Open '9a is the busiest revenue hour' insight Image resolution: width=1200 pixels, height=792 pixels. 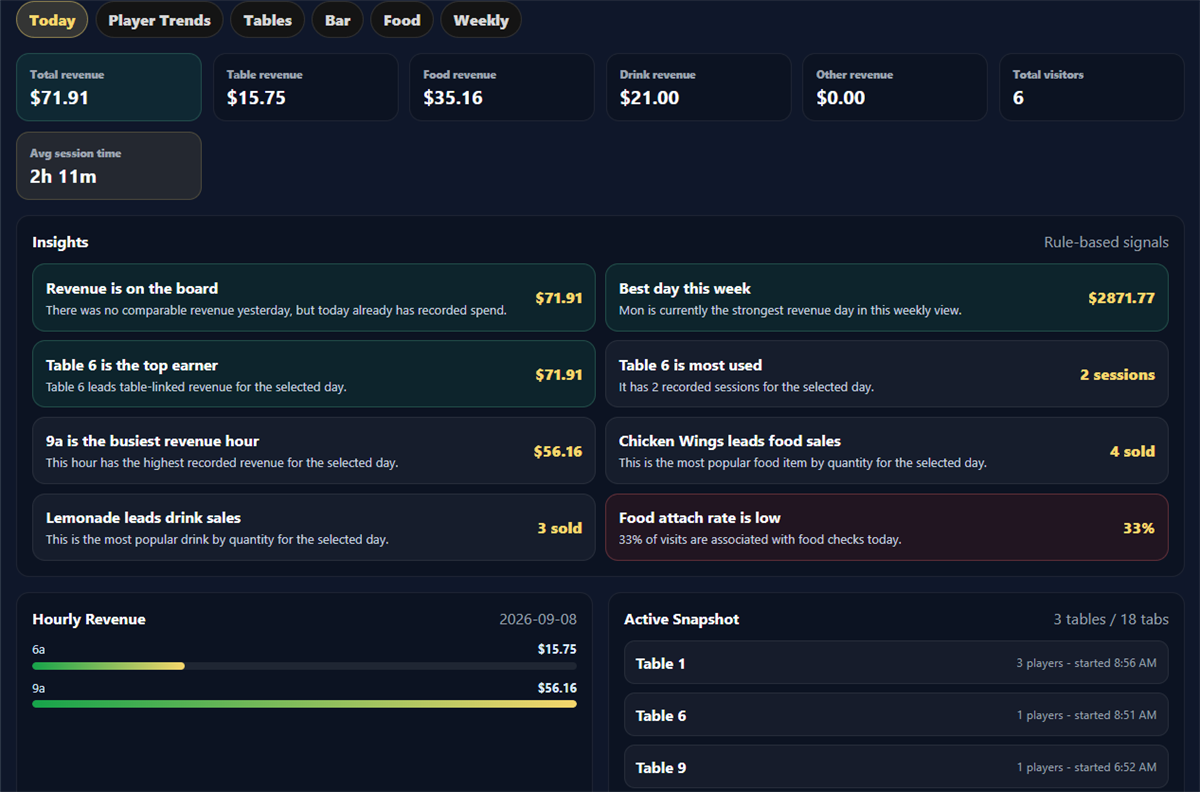pos(314,451)
